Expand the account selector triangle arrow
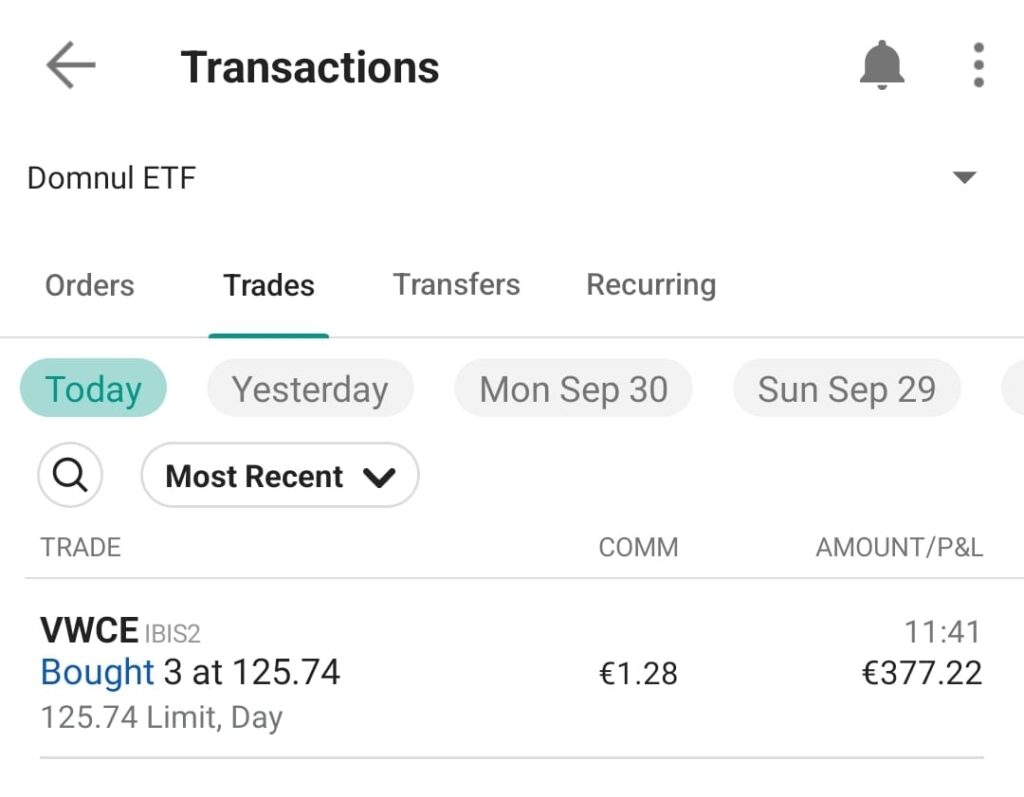 coord(964,178)
